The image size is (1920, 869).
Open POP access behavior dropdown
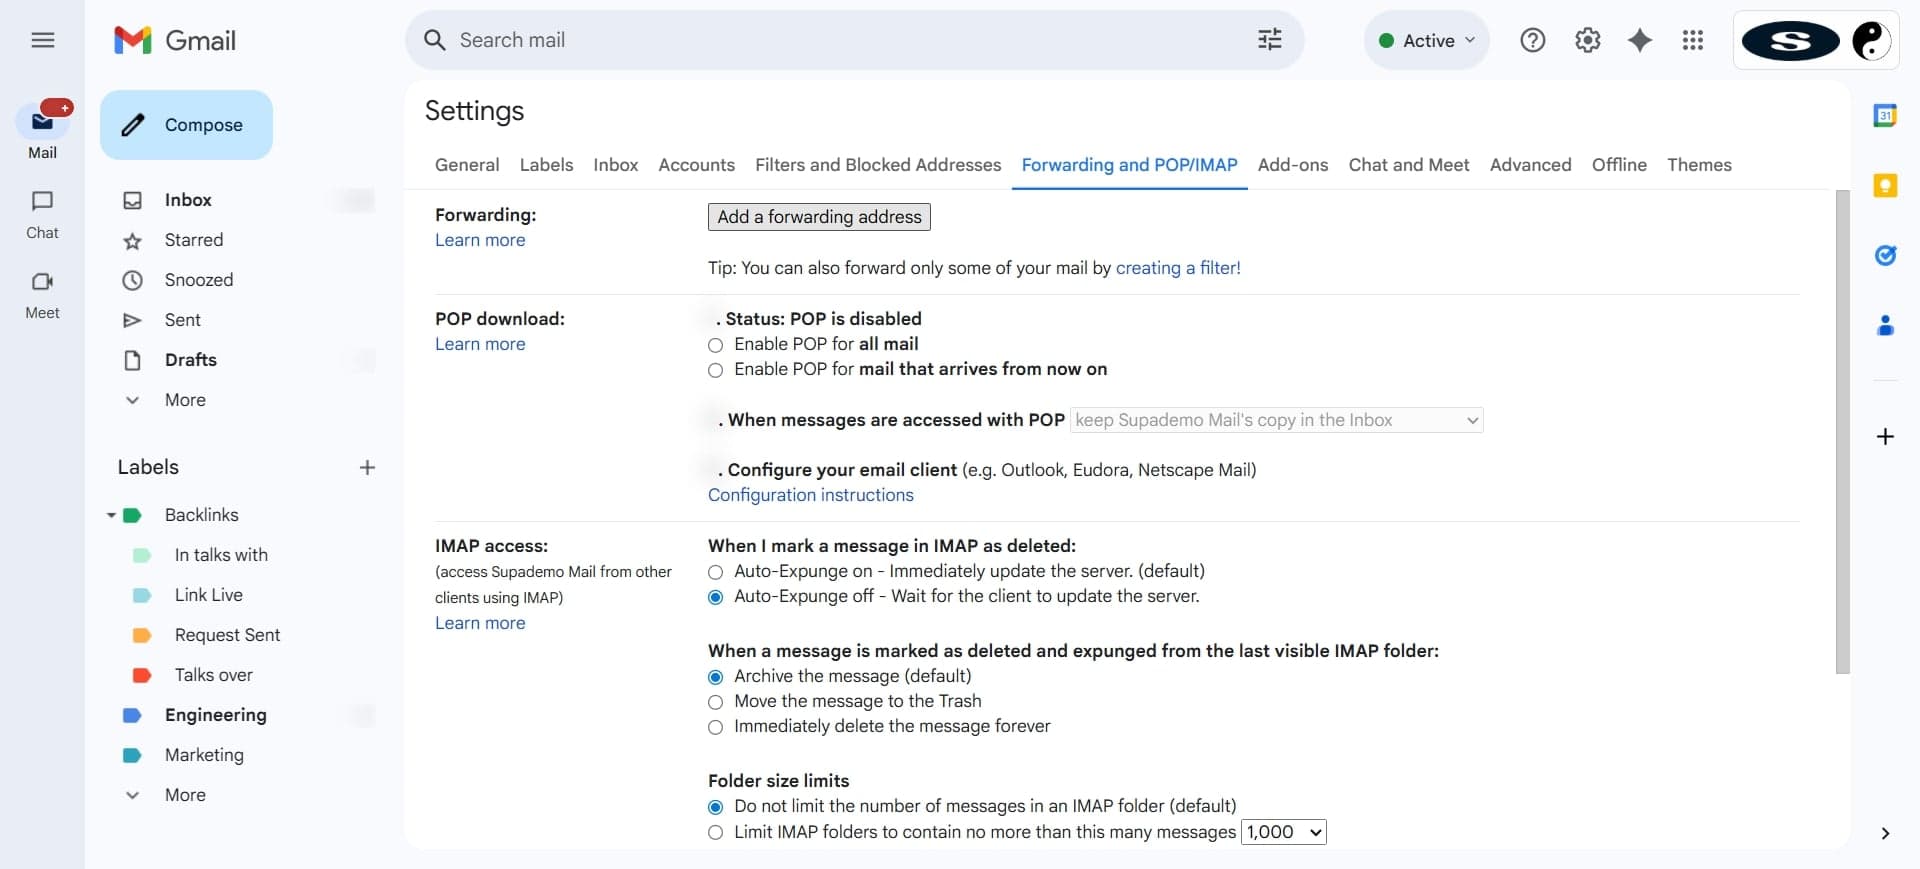tap(1277, 420)
